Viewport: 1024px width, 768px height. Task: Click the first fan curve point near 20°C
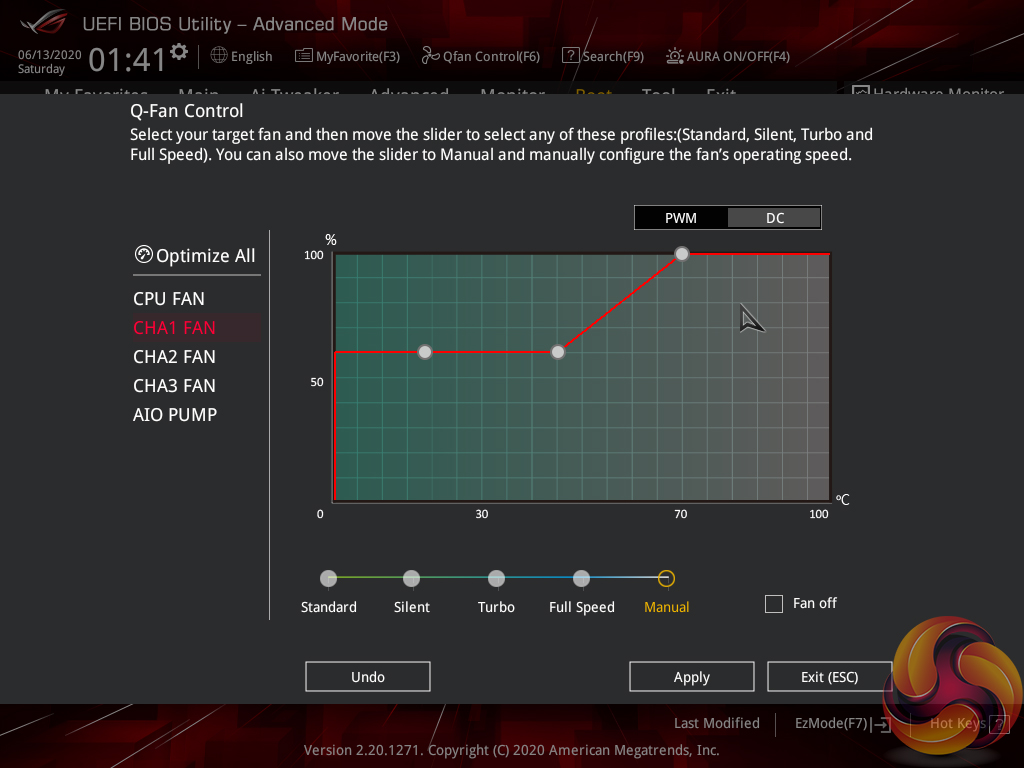[424, 352]
